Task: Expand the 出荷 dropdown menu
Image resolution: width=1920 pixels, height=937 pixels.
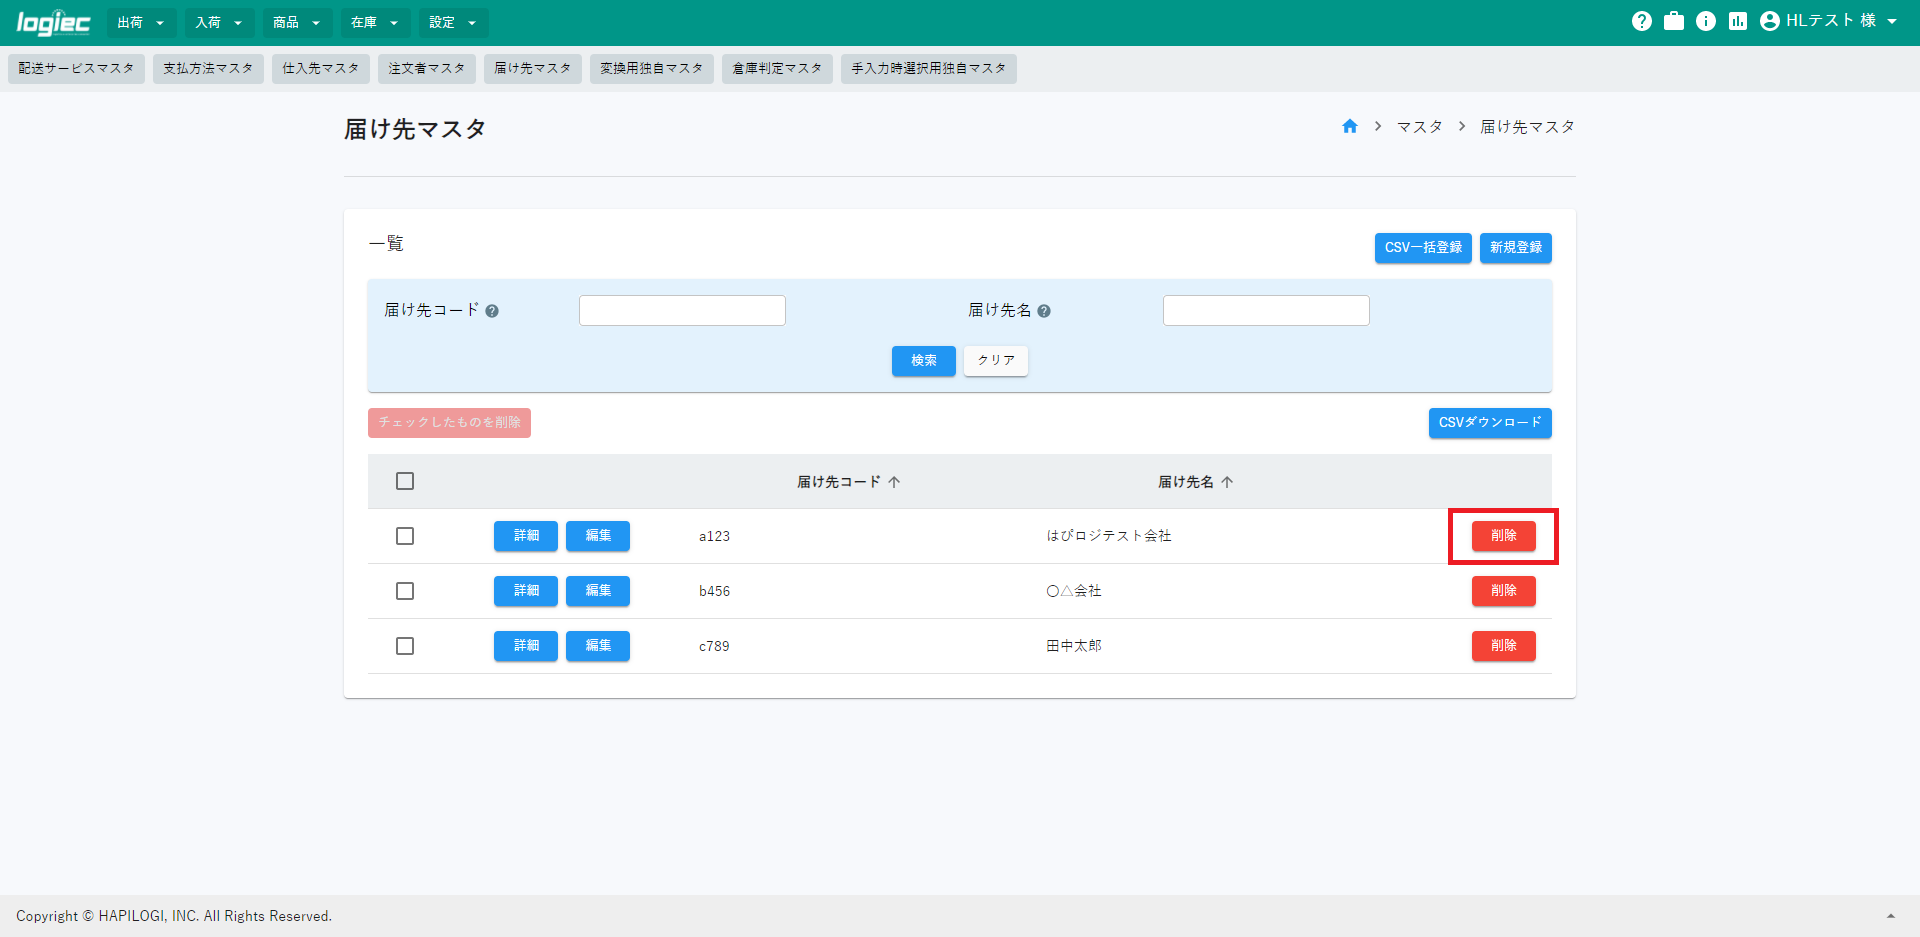Action: 141,22
